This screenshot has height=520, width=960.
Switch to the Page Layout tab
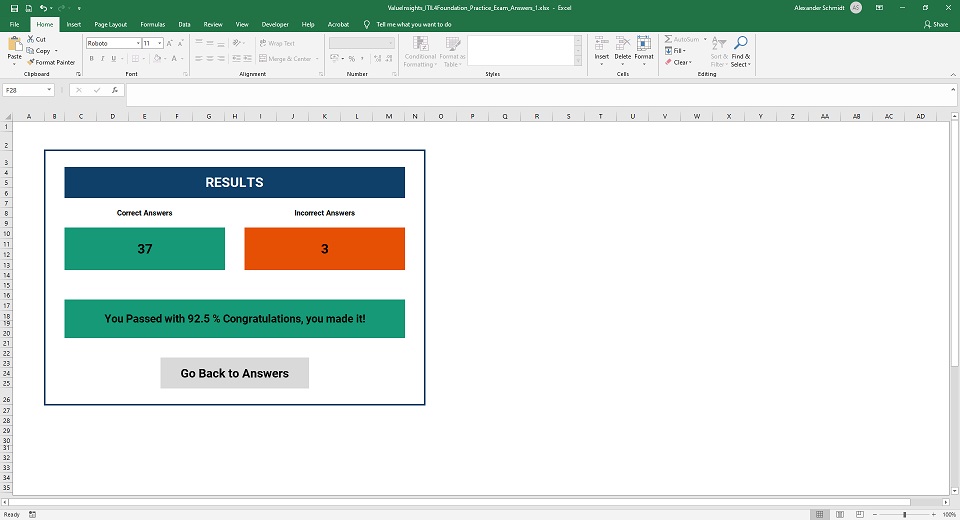point(110,24)
